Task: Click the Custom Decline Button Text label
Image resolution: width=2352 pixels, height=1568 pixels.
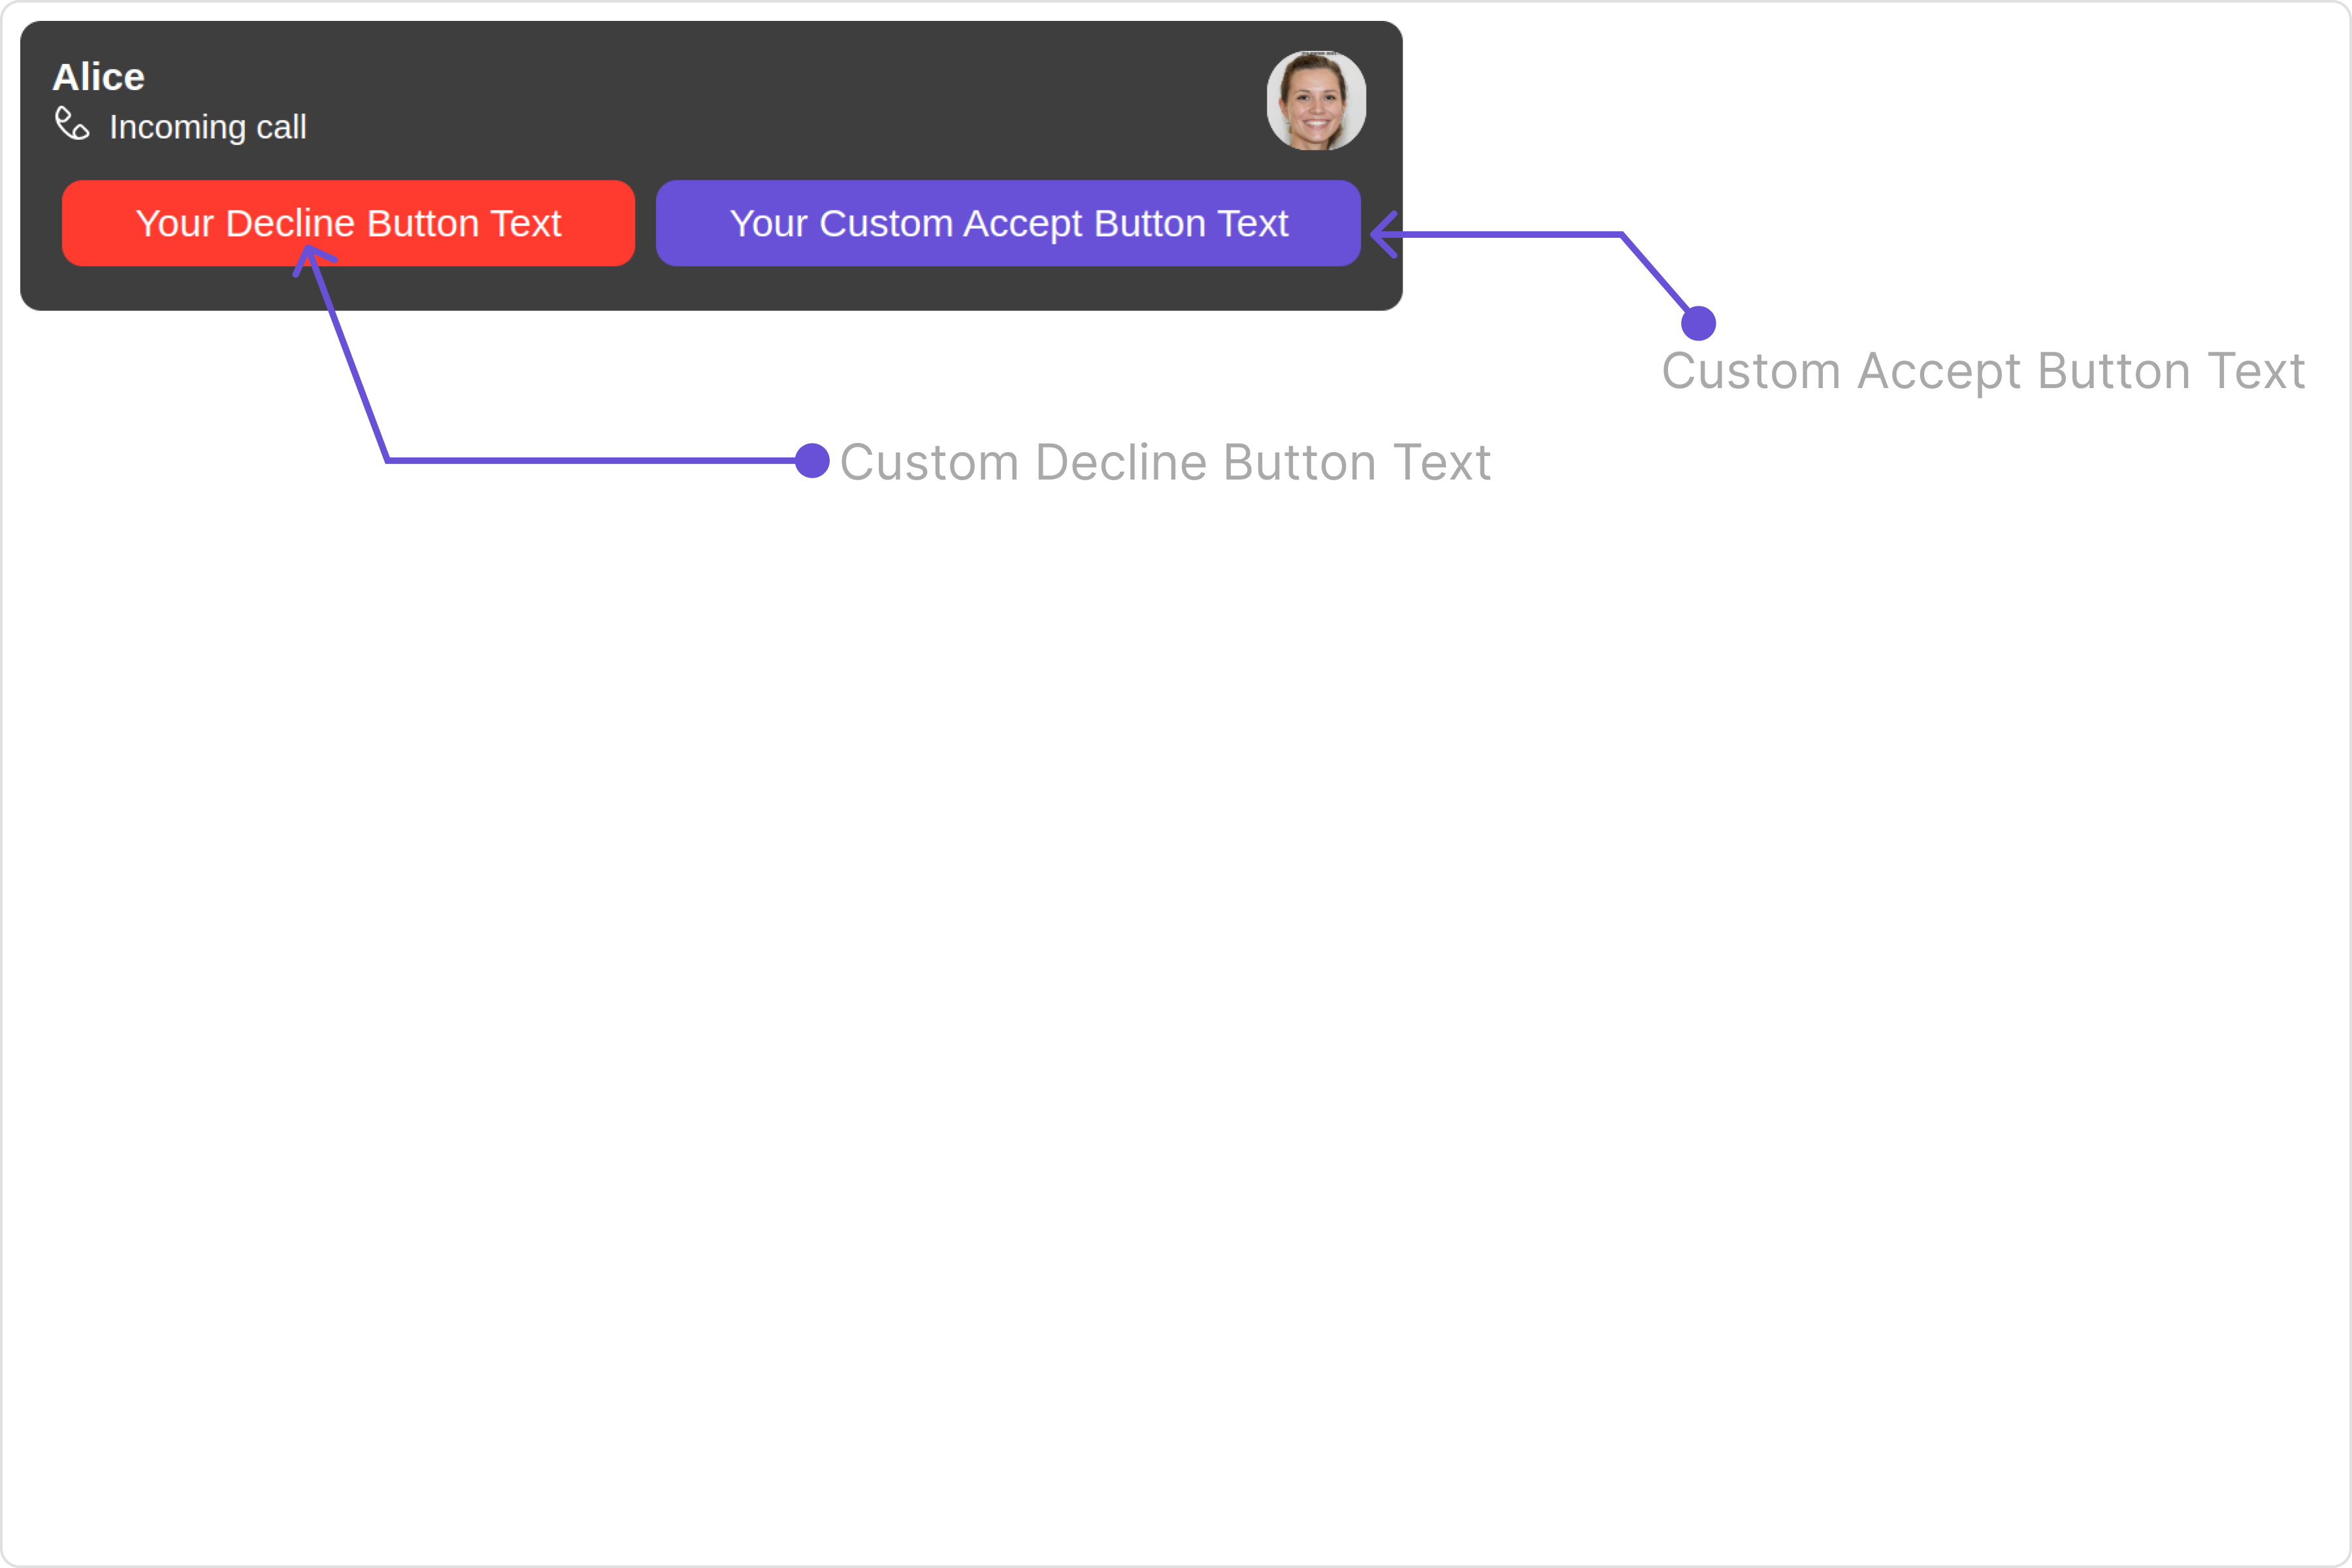Action: click(x=1165, y=463)
